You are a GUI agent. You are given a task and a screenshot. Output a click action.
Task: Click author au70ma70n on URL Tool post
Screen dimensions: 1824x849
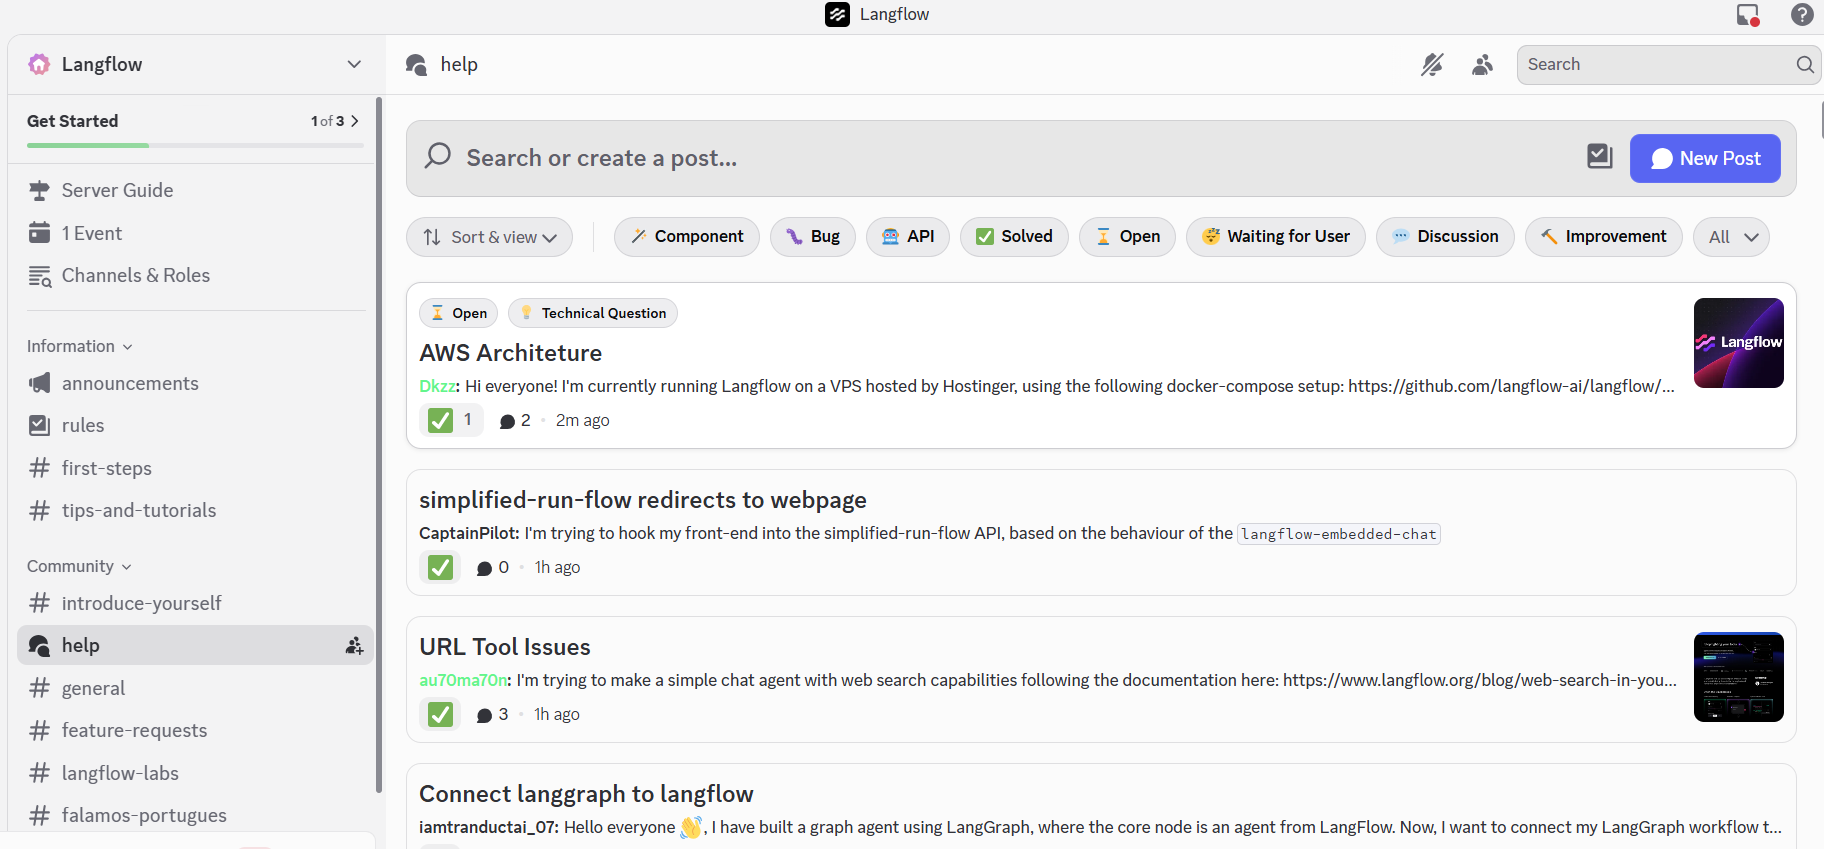click(x=464, y=680)
